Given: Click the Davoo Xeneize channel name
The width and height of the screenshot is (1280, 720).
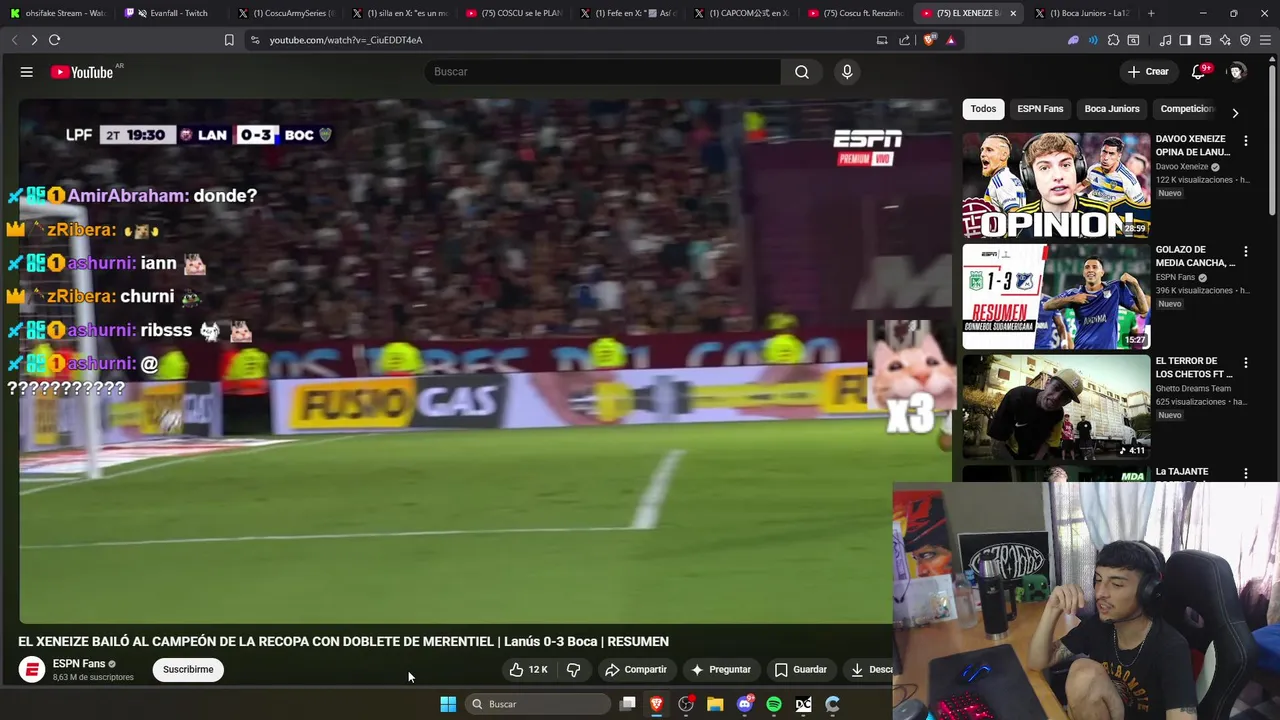Looking at the screenshot, I should (x=1182, y=167).
